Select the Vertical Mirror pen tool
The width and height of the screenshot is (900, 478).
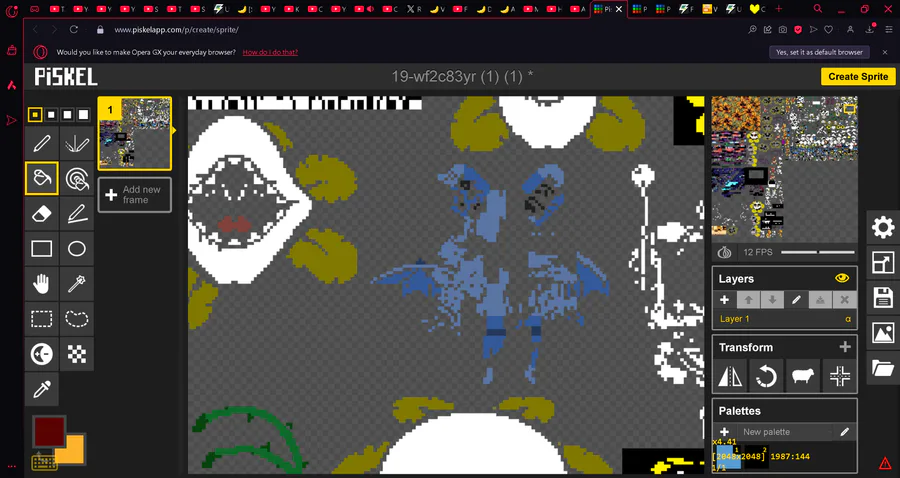tap(76, 143)
